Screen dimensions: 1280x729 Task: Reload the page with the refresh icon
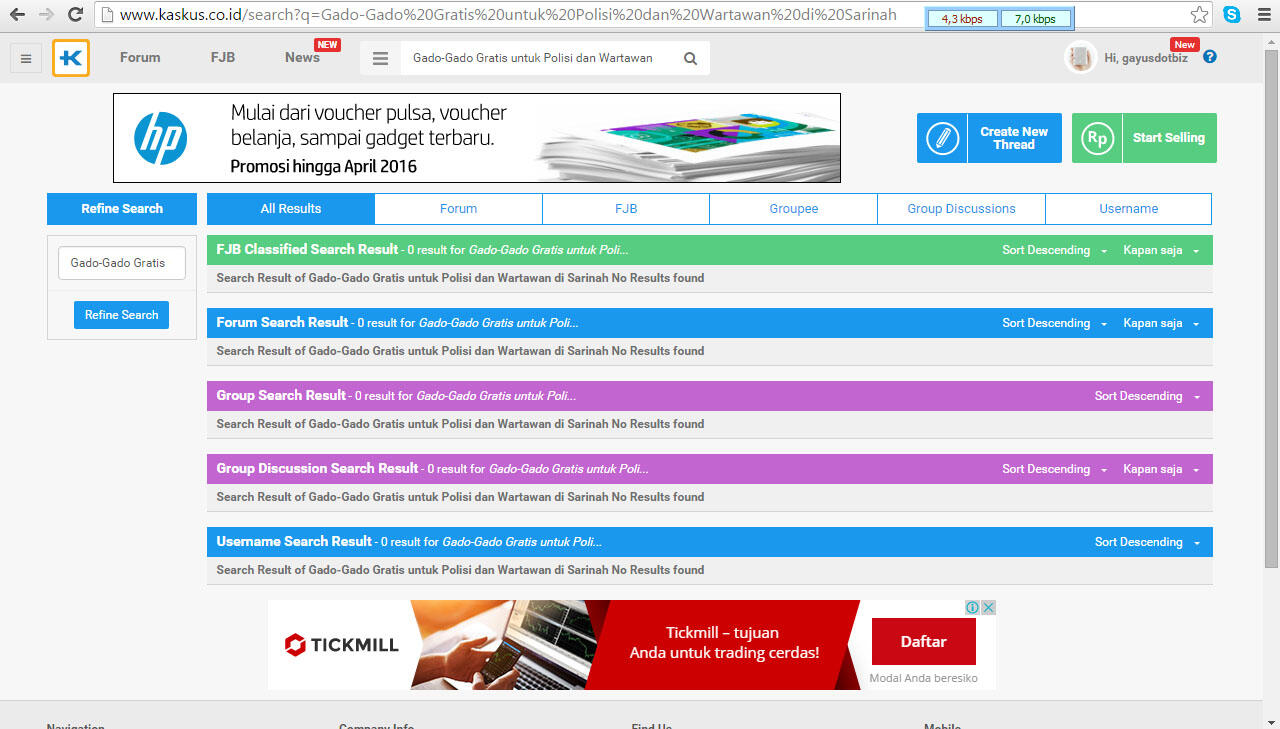pos(75,15)
